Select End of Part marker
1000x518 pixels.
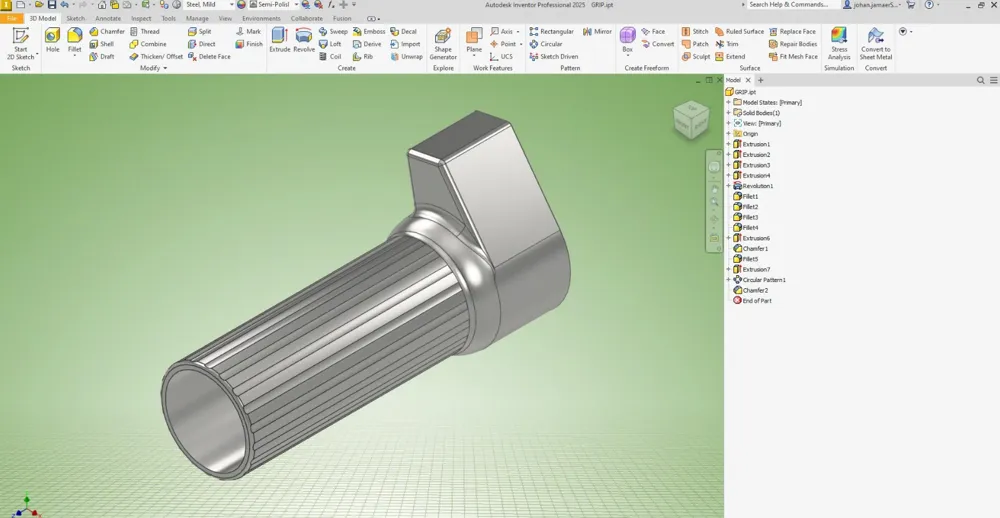753,300
